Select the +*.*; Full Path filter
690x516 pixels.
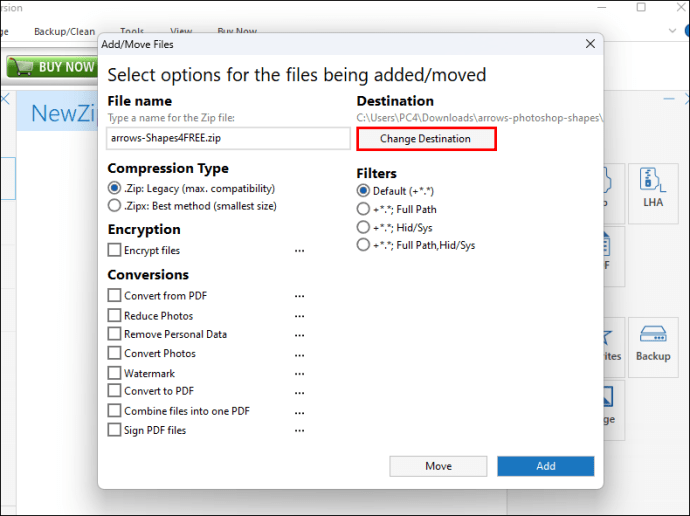click(363, 210)
